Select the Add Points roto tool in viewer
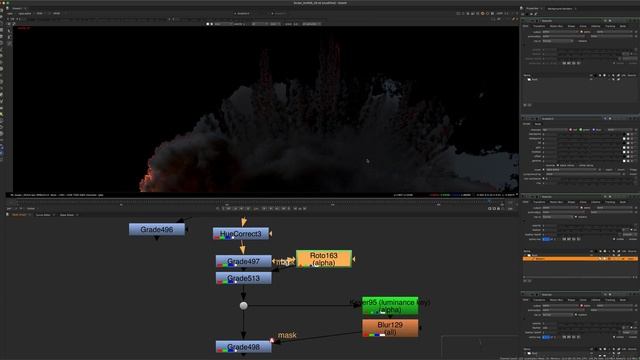The height and width of the screenshot is (360, 640). [x=9, y=37]
